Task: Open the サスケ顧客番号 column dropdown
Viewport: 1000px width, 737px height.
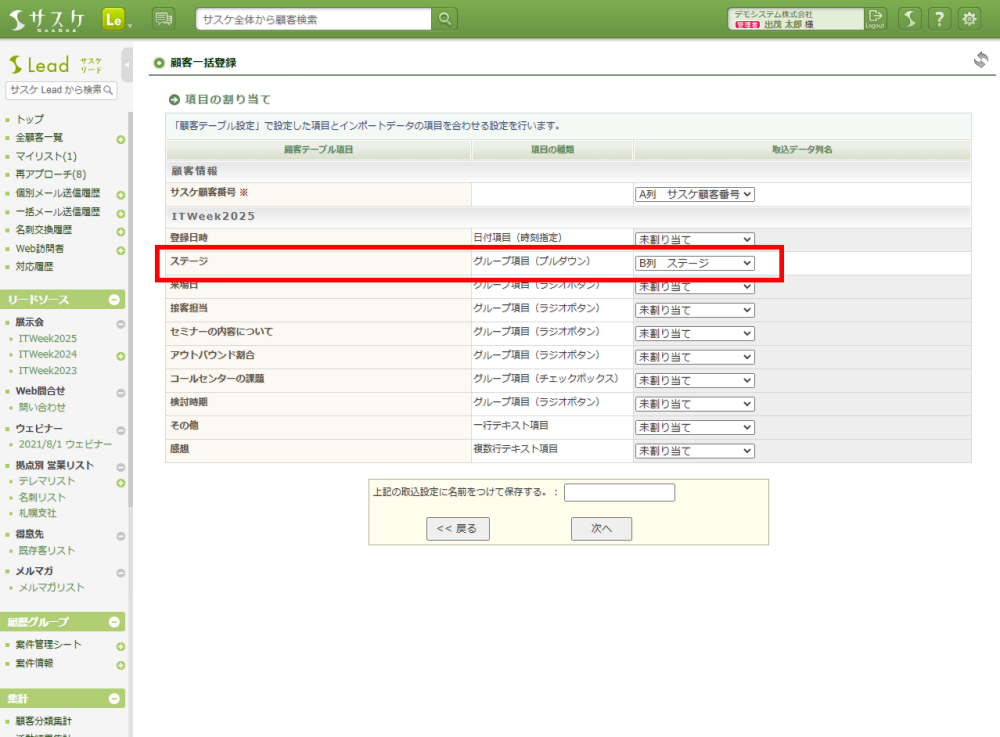Action: point(695,195)
